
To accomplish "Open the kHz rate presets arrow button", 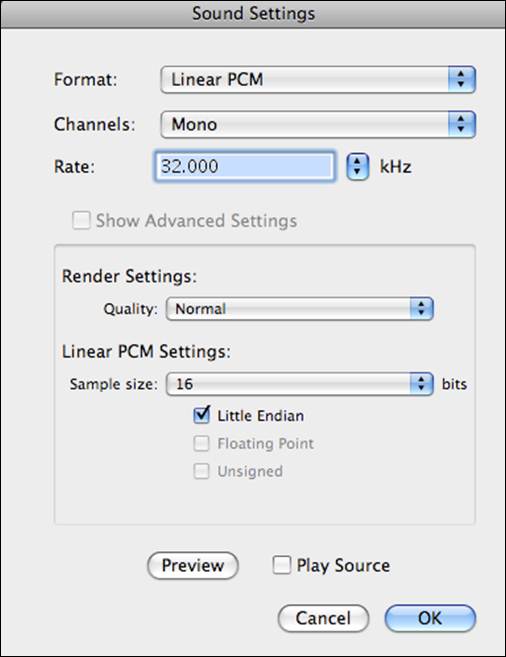I will coord(357,166).
